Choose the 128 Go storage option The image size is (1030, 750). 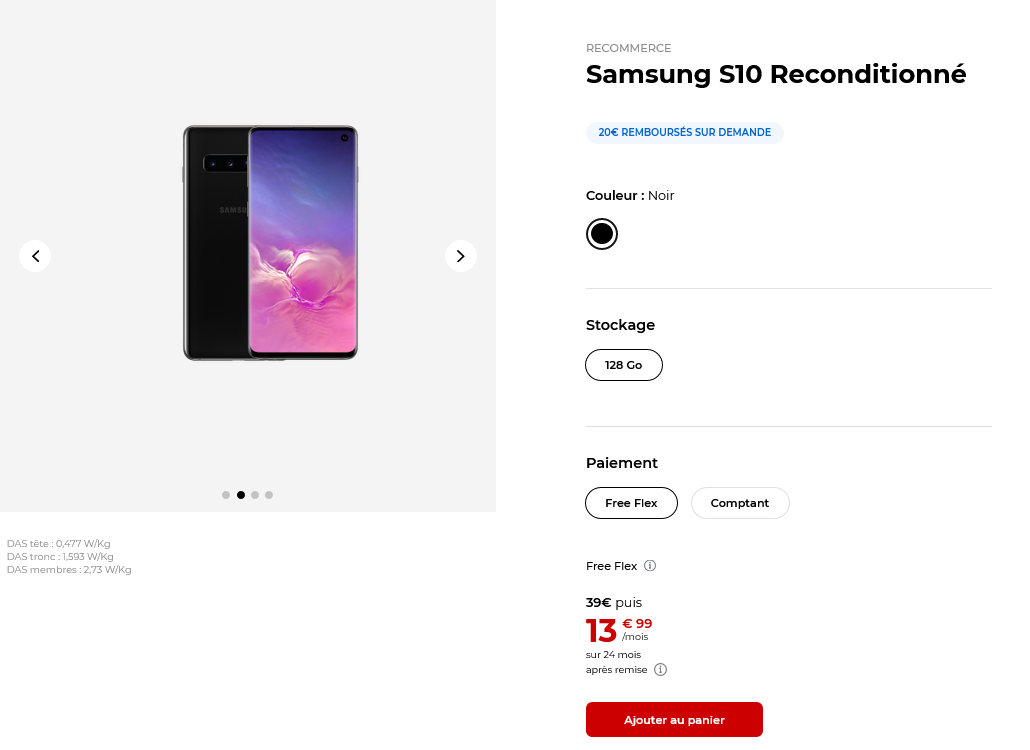tap(623, 365)
